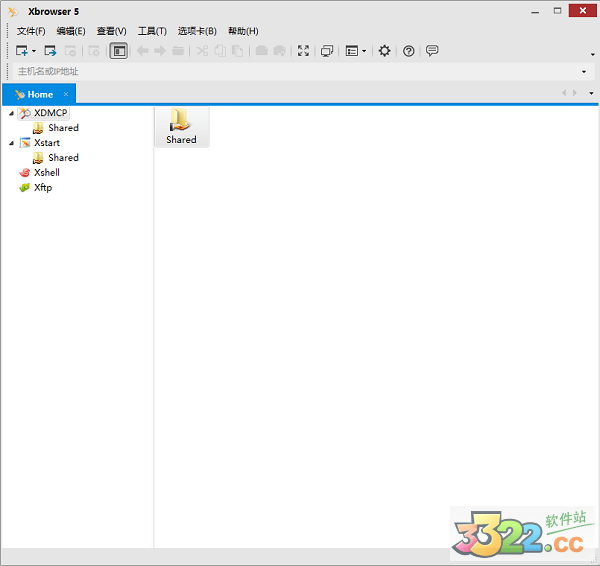Click the Back arrow icon
The image size is (600, 566).
(x=142, y=51)
